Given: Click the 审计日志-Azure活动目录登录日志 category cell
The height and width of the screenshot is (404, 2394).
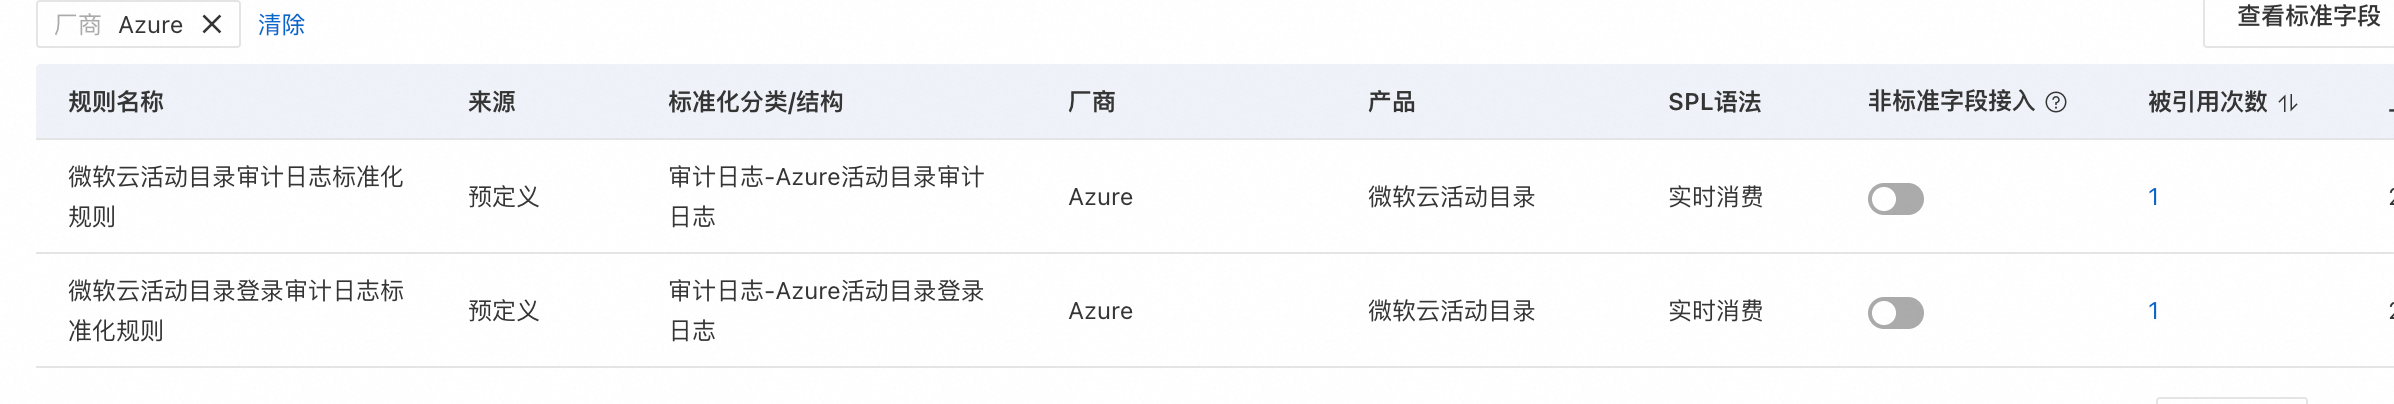Looking at the screenshot, I should click(x=826, y=311).
